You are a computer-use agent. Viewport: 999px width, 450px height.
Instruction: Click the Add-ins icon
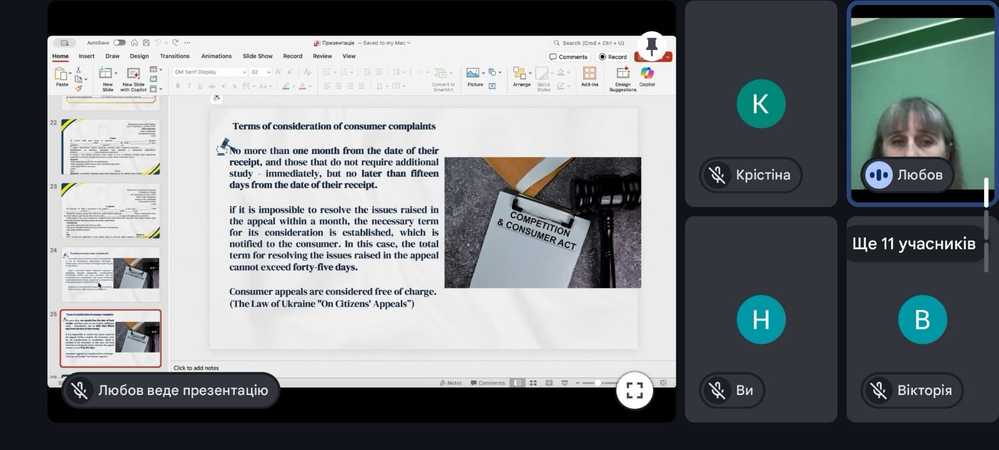point(589,75)
